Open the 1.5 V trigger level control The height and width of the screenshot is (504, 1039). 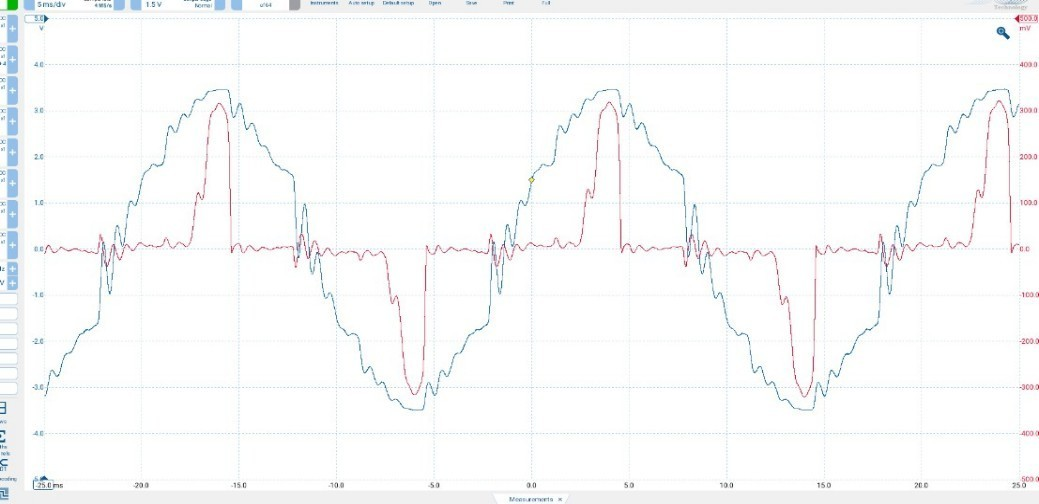coord(154,4)
